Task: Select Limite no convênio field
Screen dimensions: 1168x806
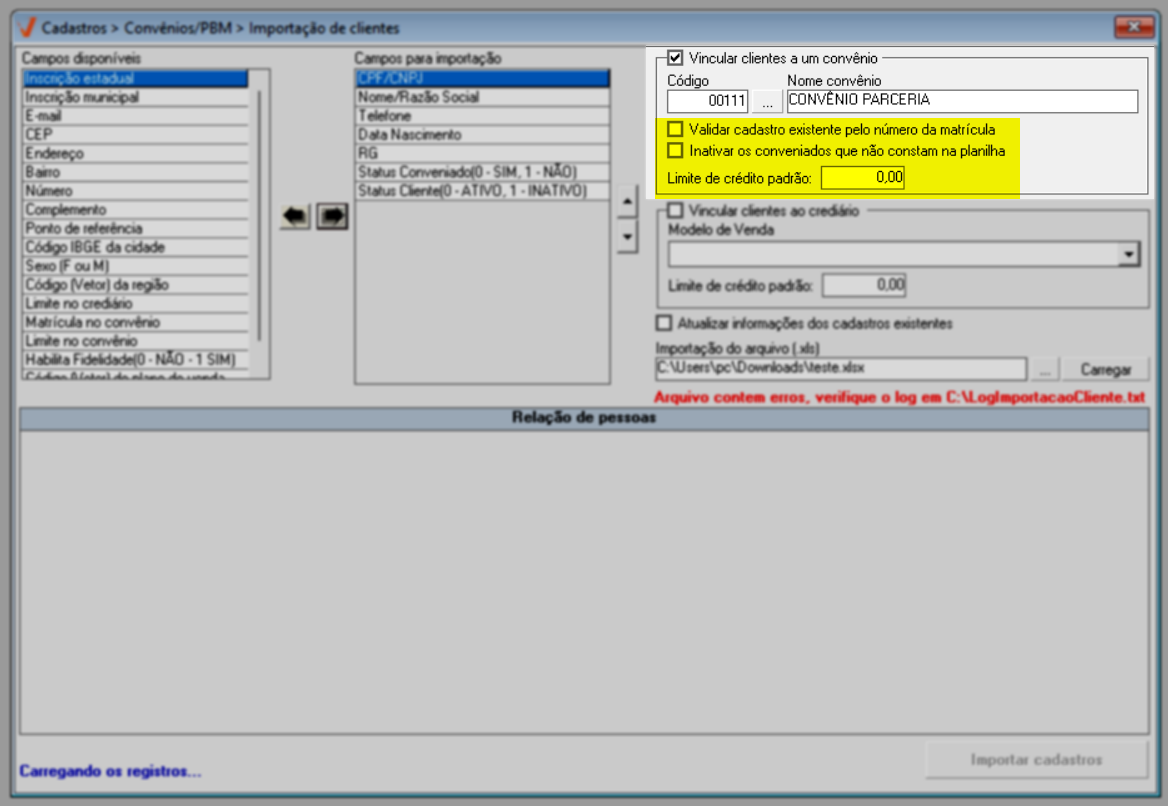Action: tap(136, 340)
